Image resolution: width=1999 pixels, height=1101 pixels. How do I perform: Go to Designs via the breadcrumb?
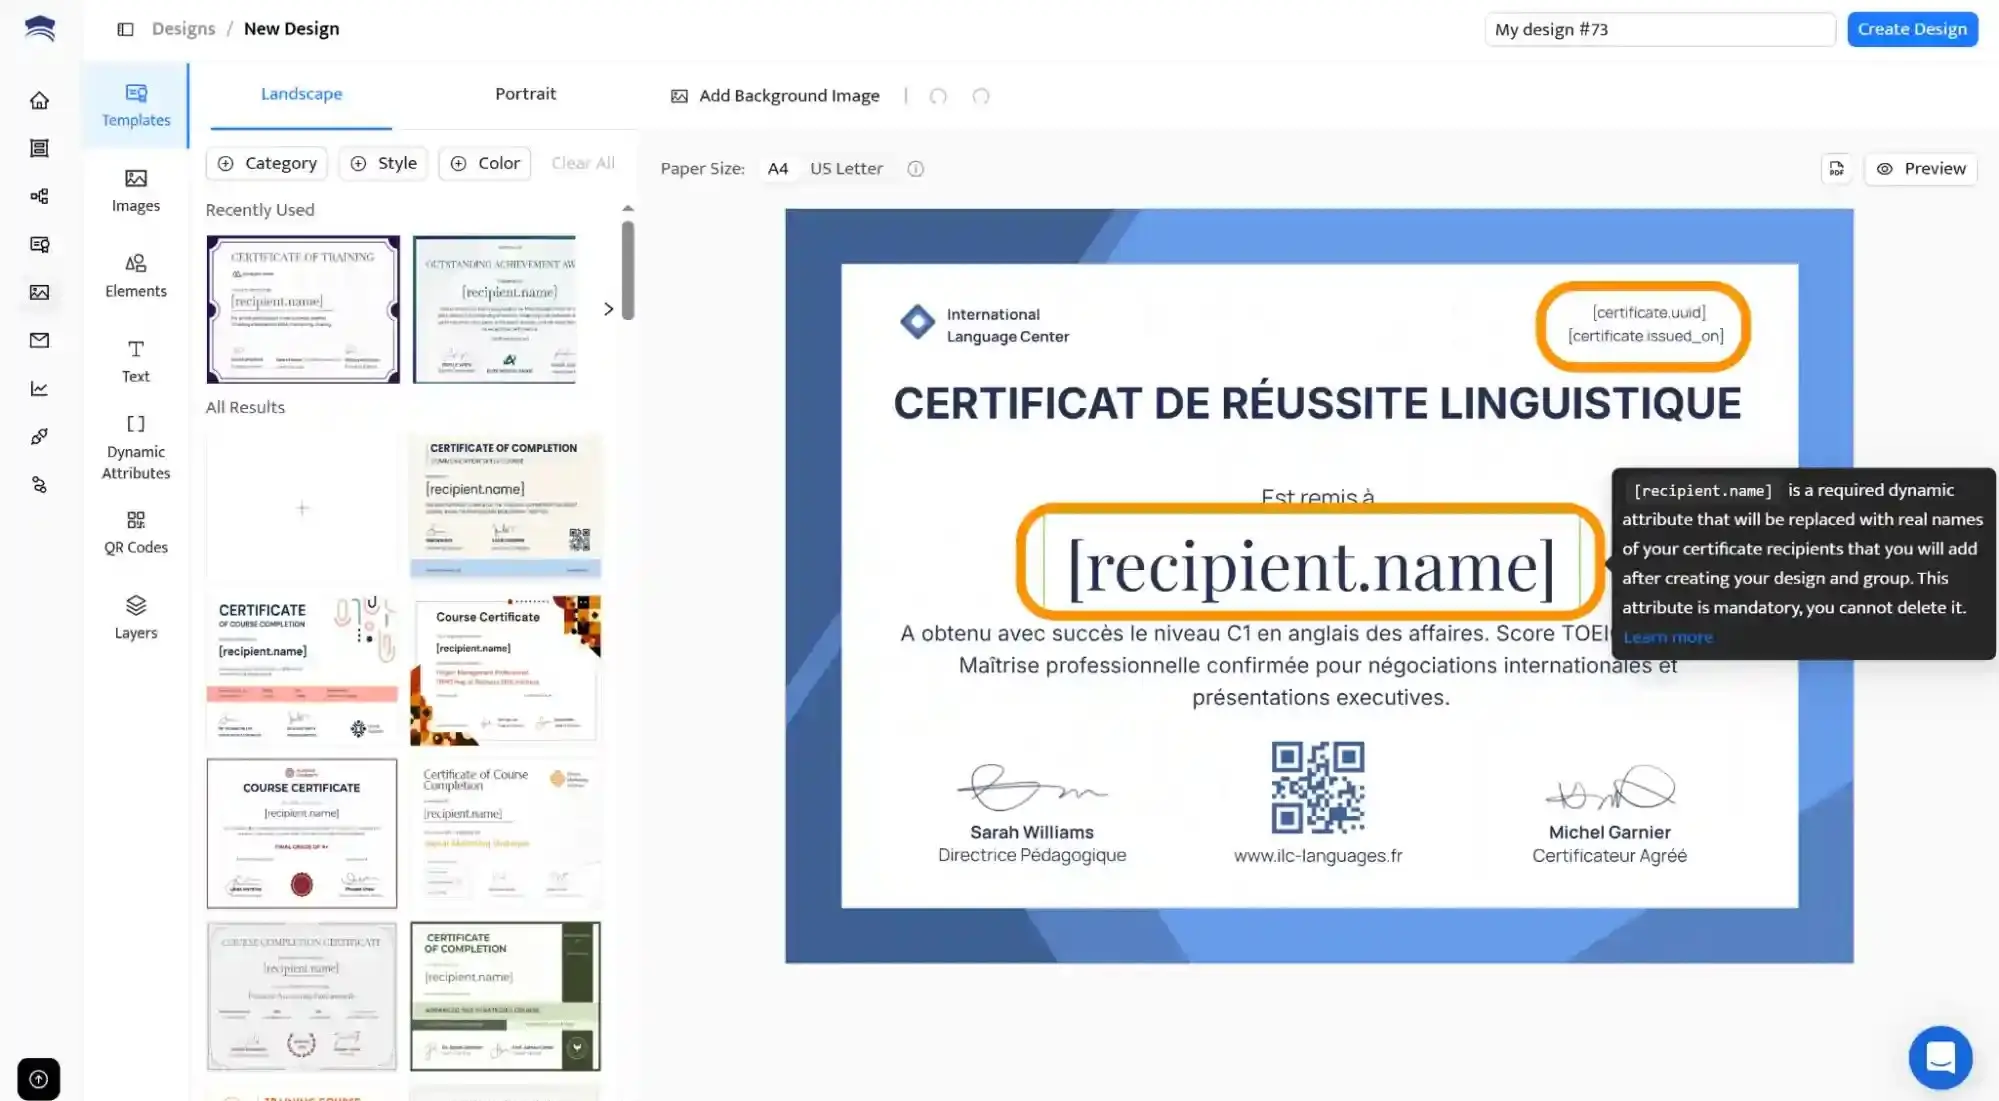[183, 28]
